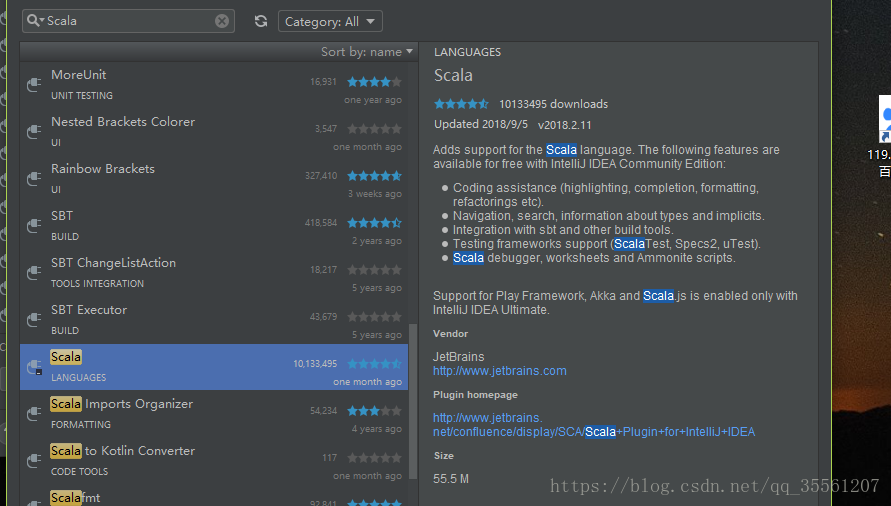Select Scala Imports Organizer entry
The image size is (891, 506).
(x=214, y=414)
